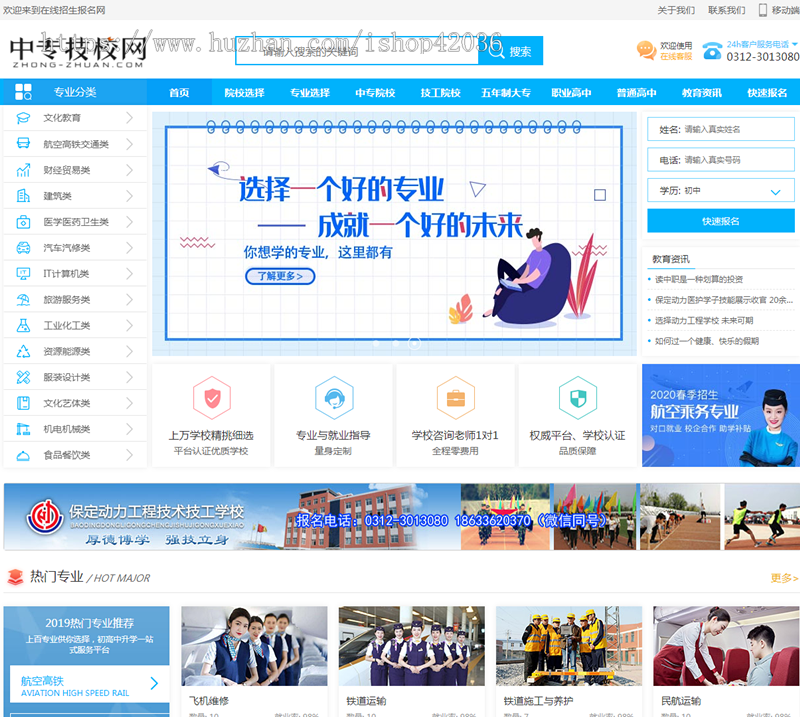Viewport: 800px width, 717px height.
Task: Click the 文化教育 book icon in sidebar
Action: [x=23, y=118]
